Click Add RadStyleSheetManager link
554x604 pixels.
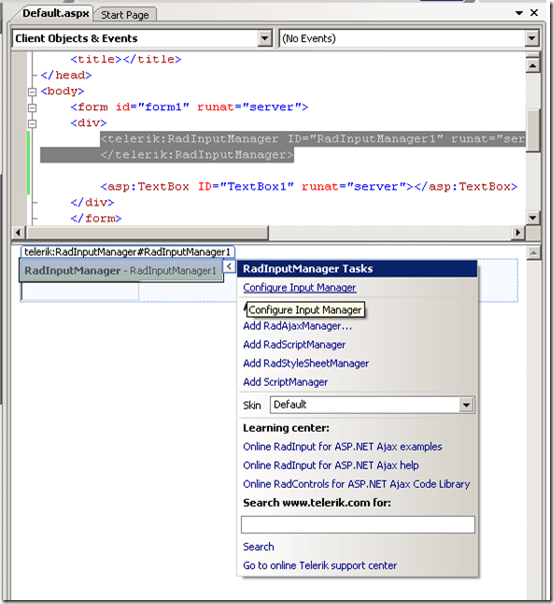coord(306,363)
